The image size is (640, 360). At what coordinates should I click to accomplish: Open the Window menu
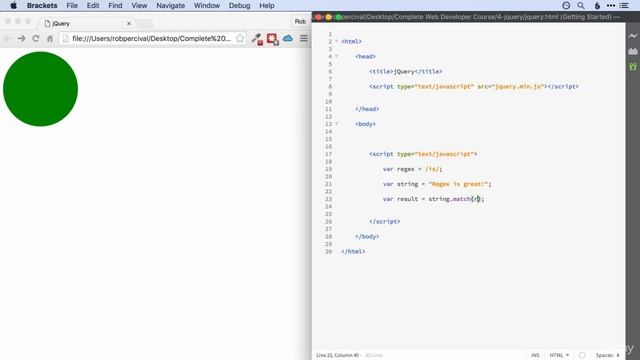[x=207, y=6]
